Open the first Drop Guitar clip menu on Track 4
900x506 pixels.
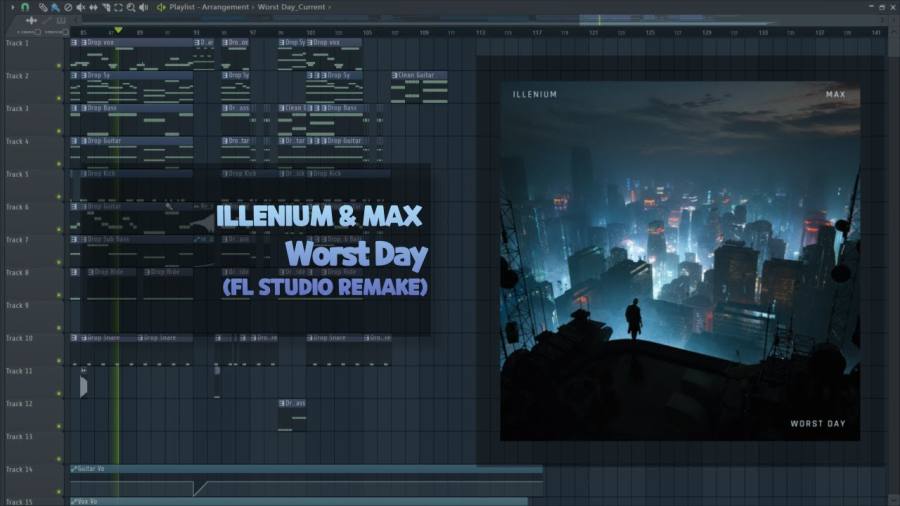click(84, 141)
